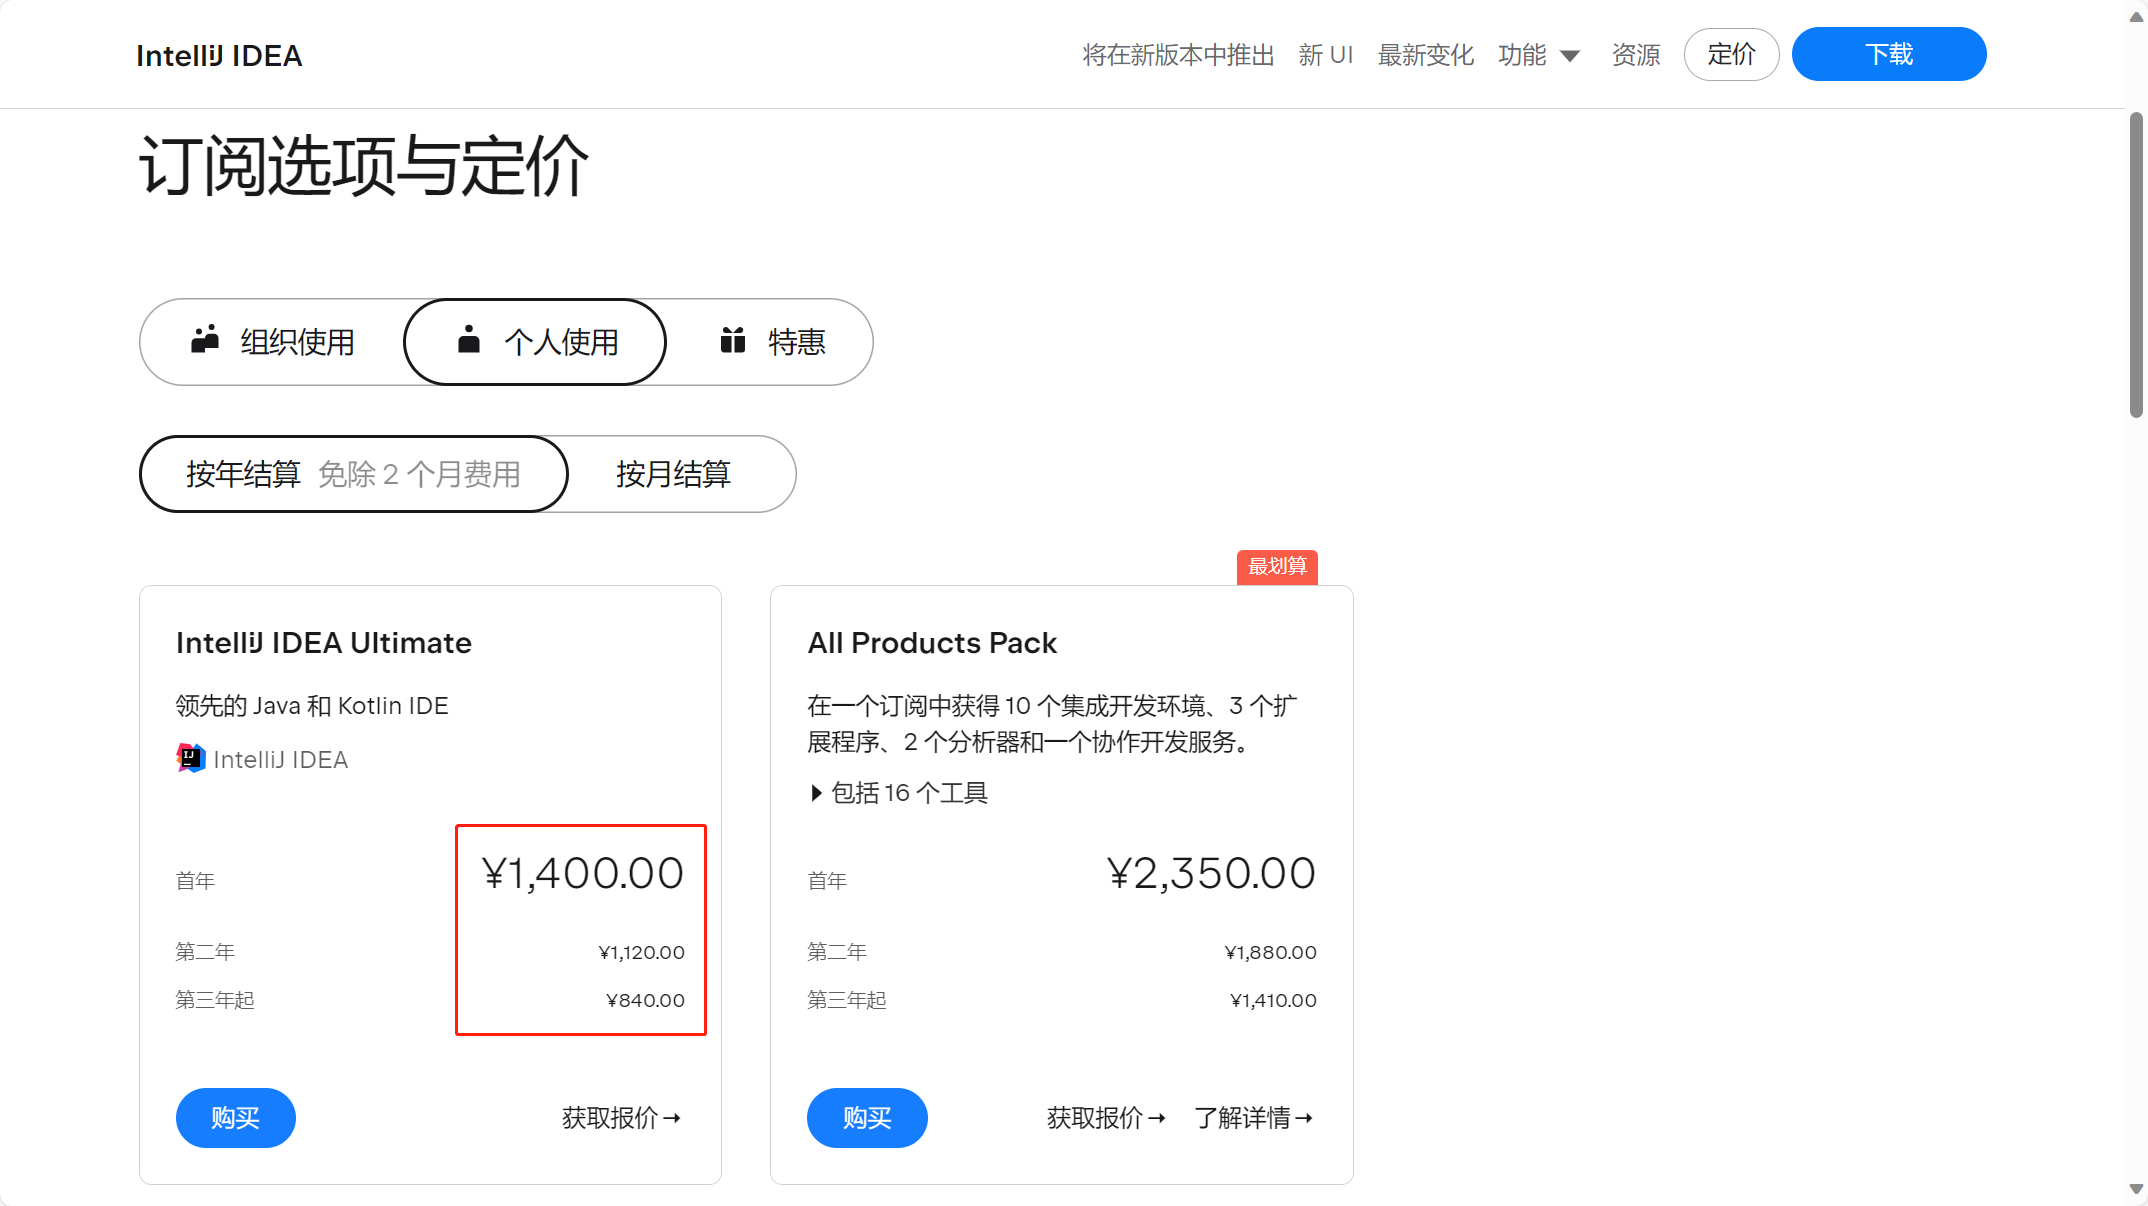Go to 新 UI navigation item

(1325, 55)
